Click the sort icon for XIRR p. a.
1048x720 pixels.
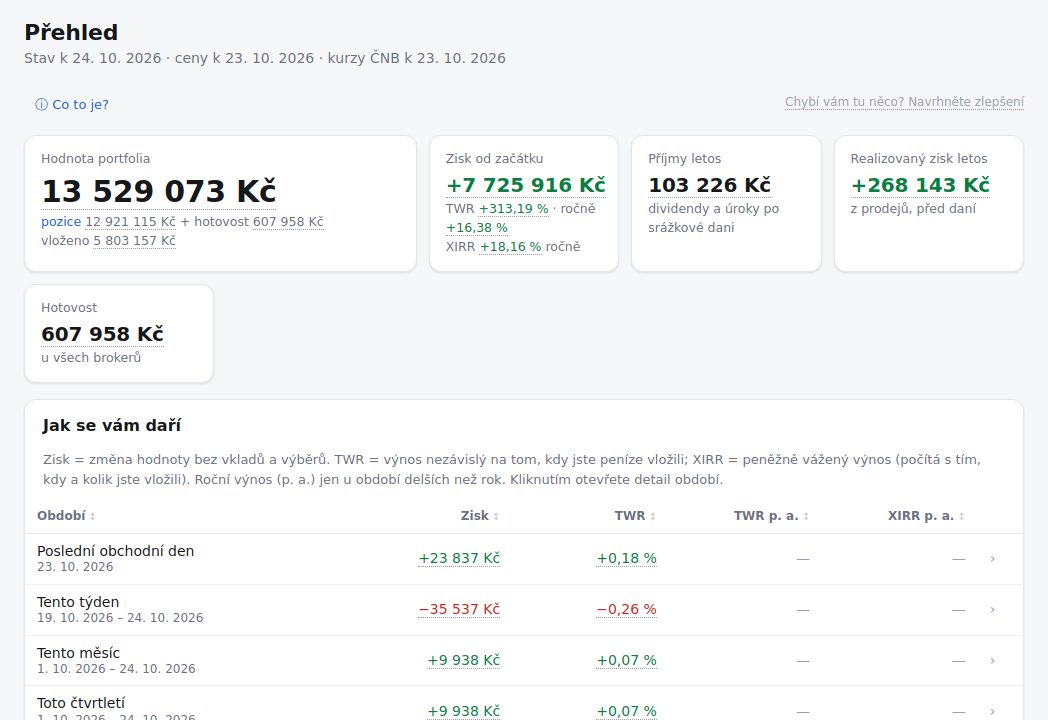[962, 516]
